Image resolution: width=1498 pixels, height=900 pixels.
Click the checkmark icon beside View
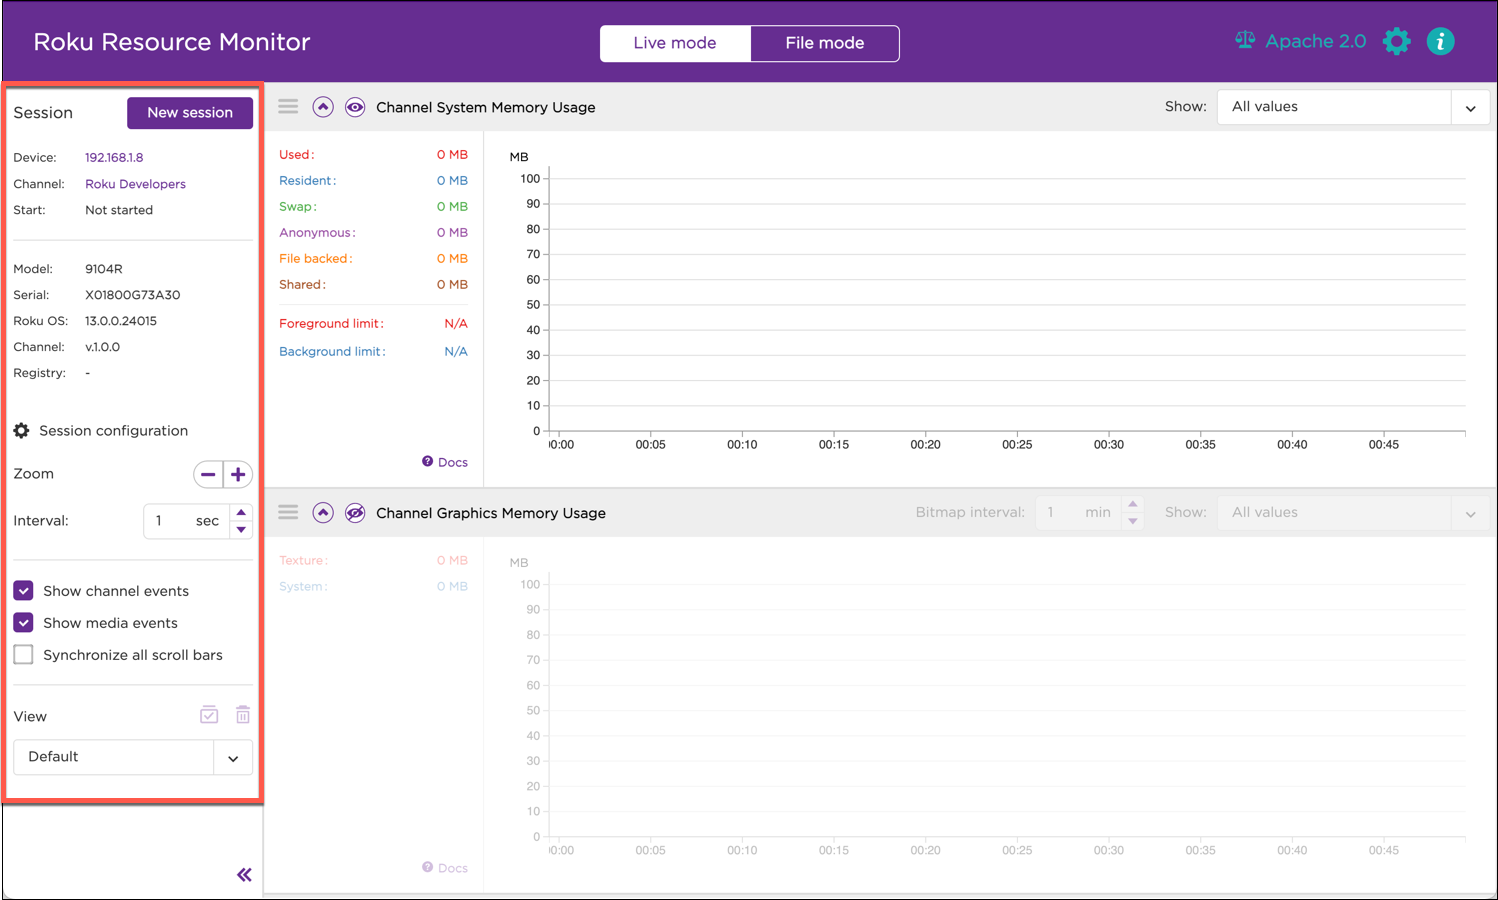tap(209, 714)
